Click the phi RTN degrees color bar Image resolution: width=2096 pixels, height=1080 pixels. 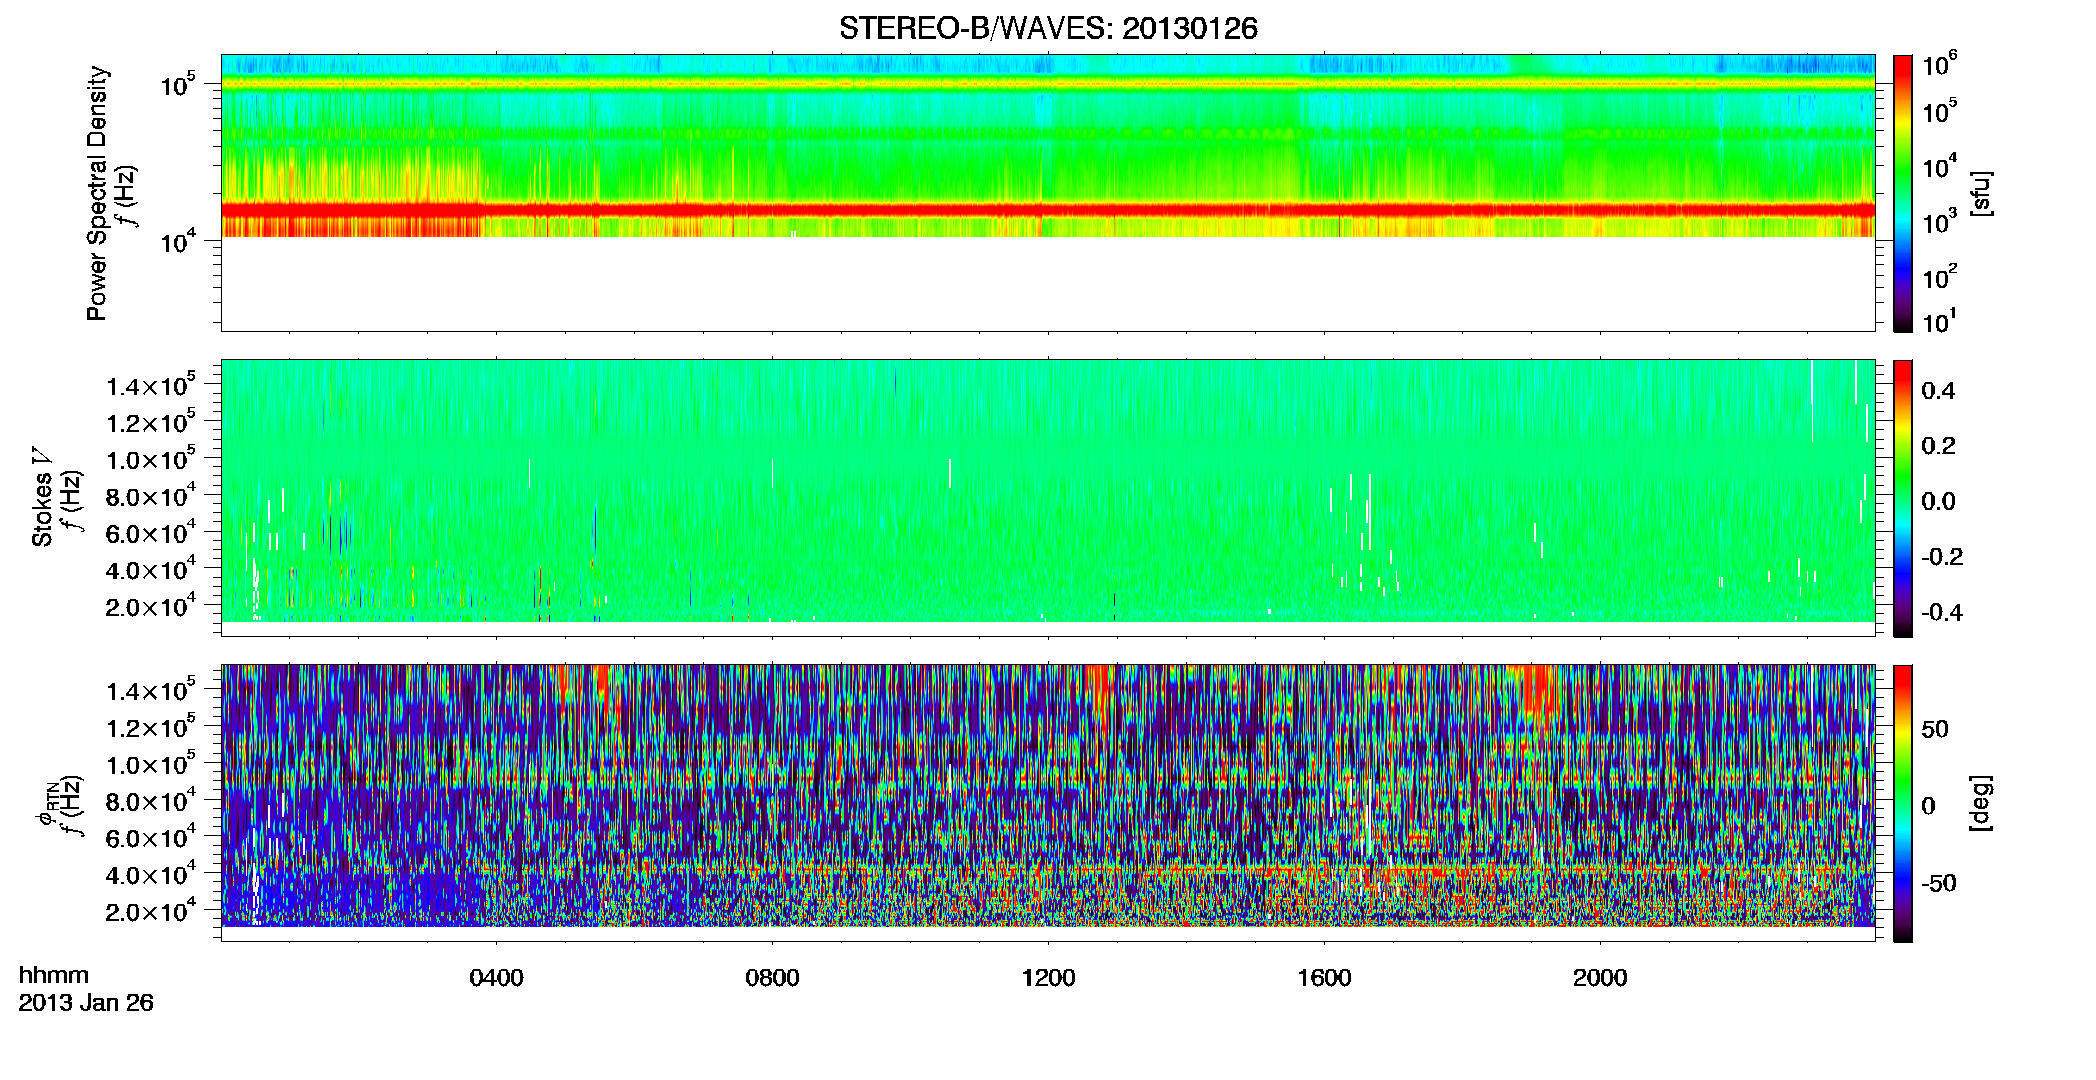(x=1902, y=803)
